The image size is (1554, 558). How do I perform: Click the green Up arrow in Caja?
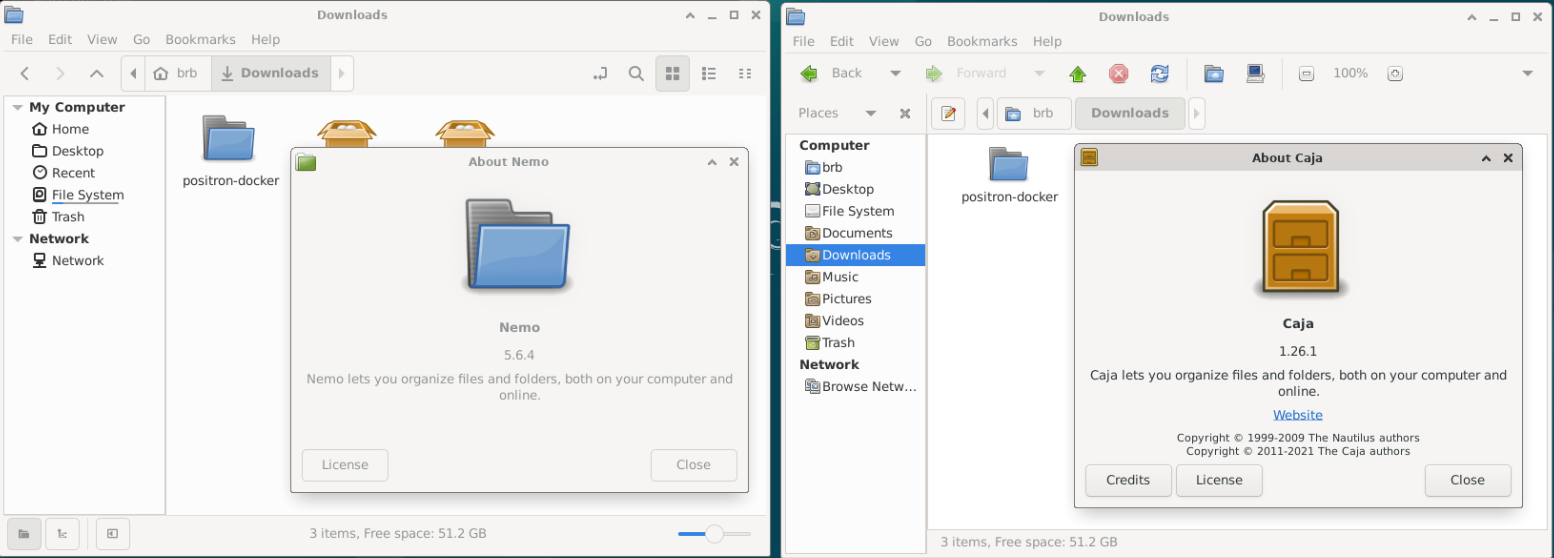click(x=1078, y=73)
